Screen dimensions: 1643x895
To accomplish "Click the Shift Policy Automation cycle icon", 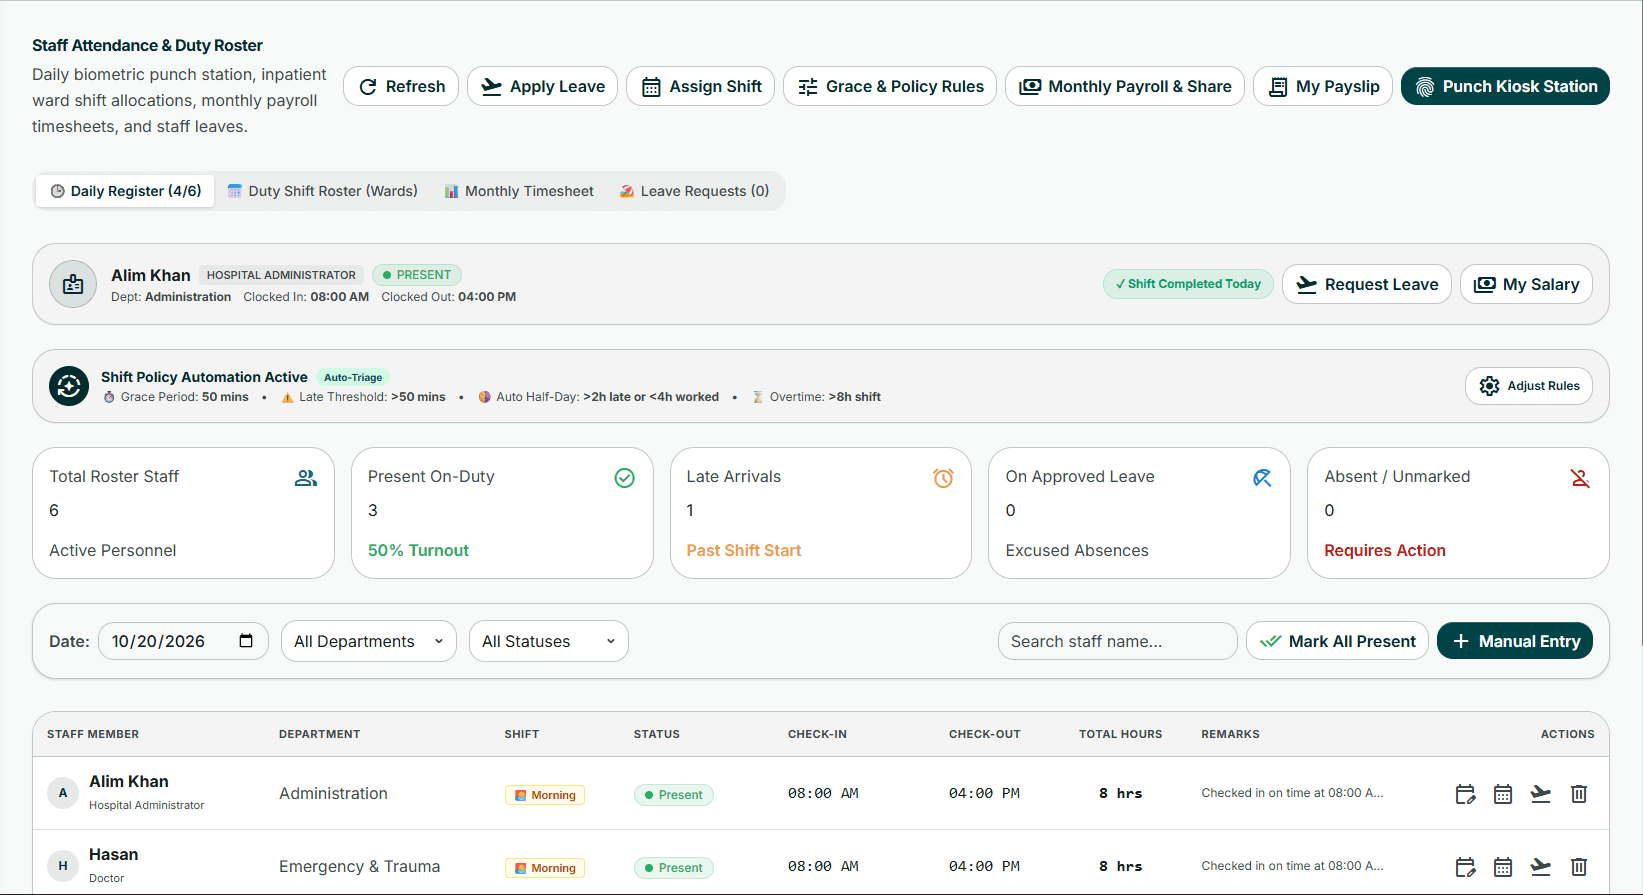I will click(69, 386).
